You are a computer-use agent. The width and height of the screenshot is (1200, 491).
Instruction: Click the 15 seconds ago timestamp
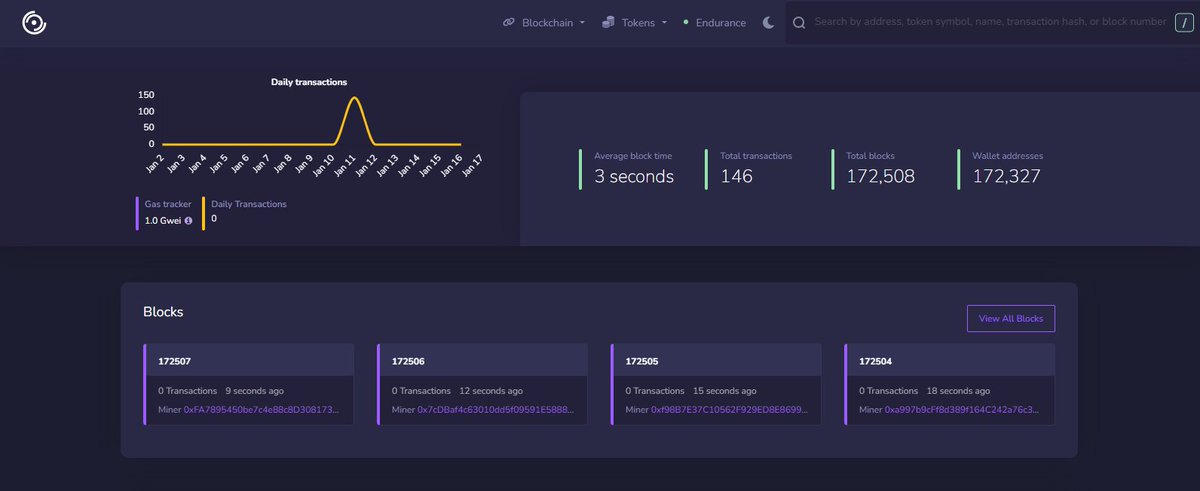click(725, 391)
